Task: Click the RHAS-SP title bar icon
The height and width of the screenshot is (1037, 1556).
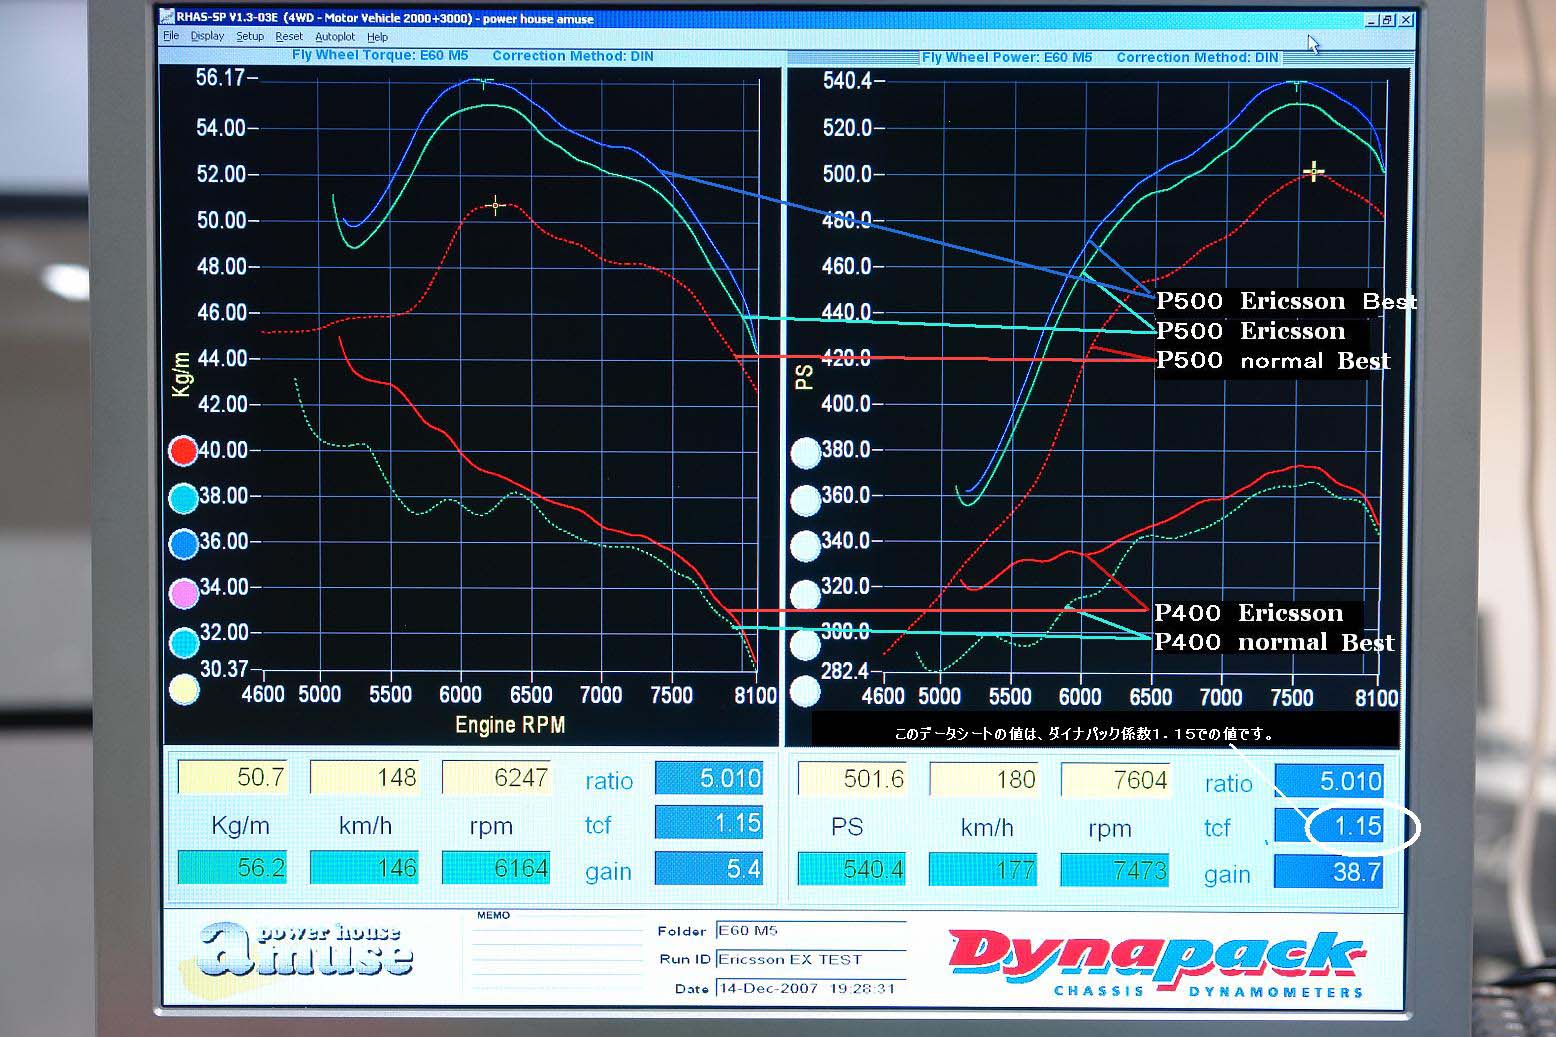Action: point(168,17)
